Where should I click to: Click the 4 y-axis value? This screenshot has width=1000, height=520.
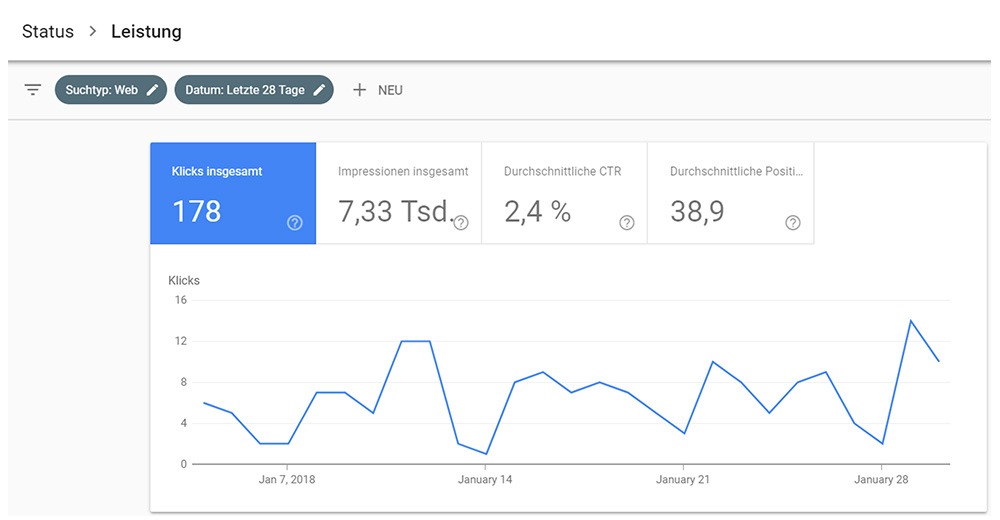(184, 423)
